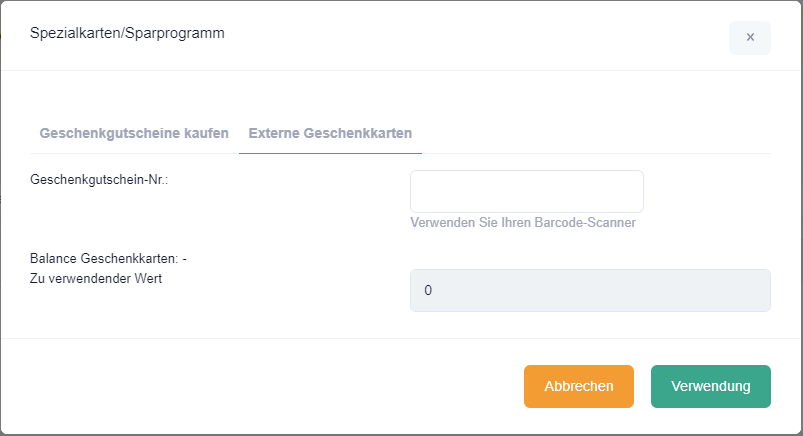Close the Spezialkarten/Sparprogramm dialog with X
Viewport: 803px width, 436px height.
click(750, 37)
